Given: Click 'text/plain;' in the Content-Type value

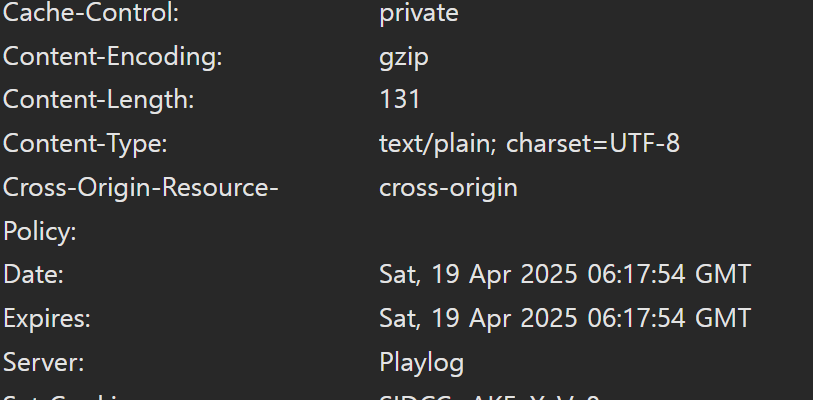Looking at the screenshot, I should 438,144.
